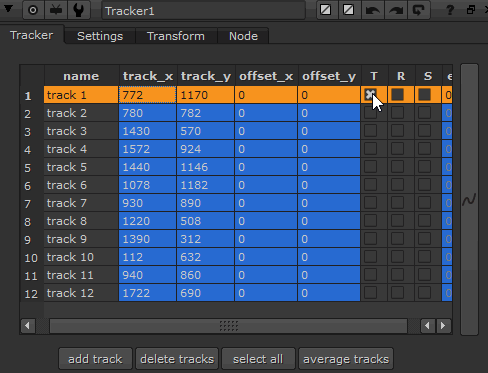Click the revert panel icon

[419, 10]
